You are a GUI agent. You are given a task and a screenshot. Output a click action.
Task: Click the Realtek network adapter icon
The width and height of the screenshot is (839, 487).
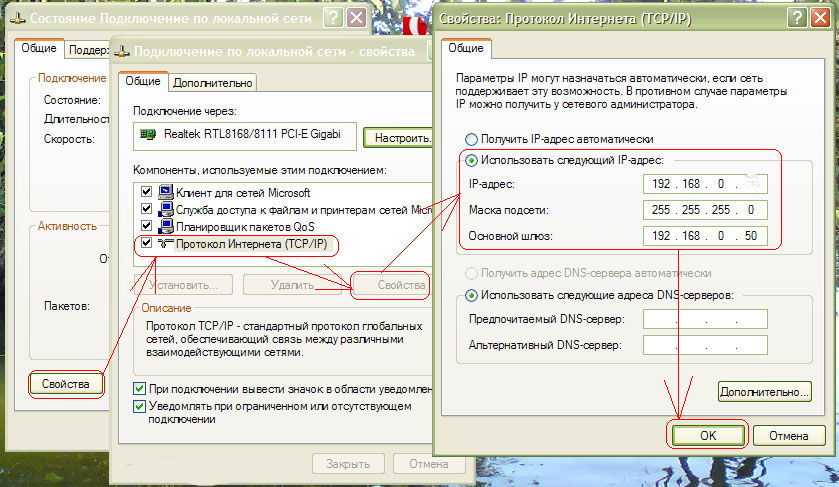149,135
